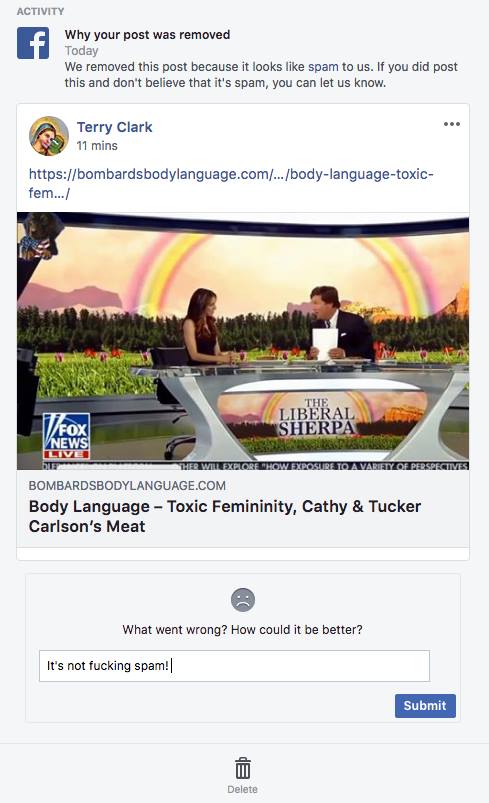Submit the feedback with Submit button
This screenshot has width=489, height=803.
point(425,706)
